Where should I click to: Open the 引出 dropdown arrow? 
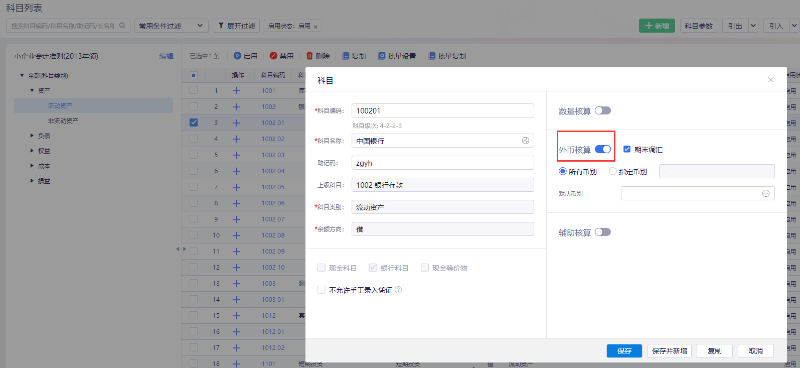(x=753, y=26)
